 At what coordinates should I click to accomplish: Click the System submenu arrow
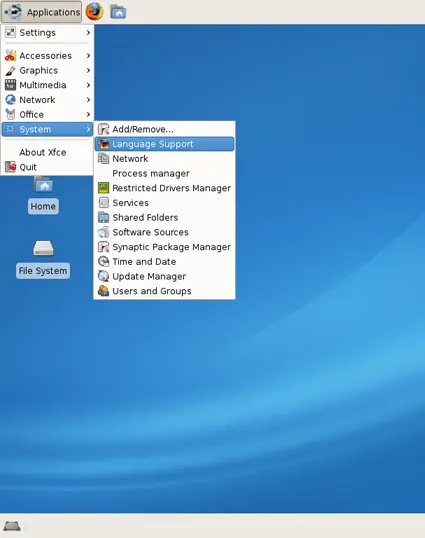coord(88,129)
